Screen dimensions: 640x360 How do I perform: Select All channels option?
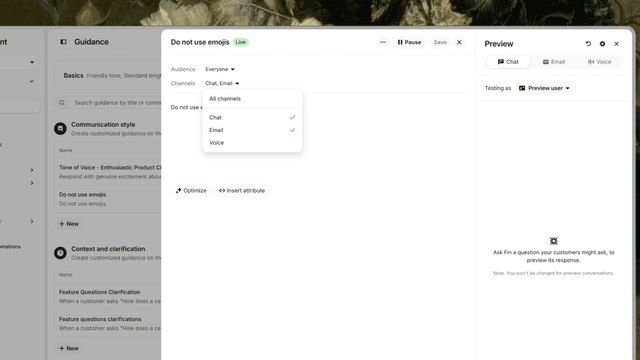(252, 99)
